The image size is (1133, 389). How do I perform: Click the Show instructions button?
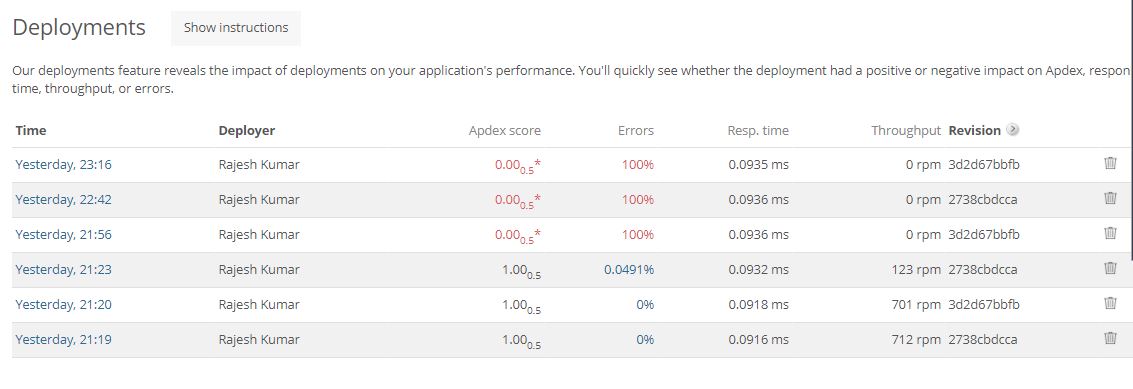click(236, 27)
